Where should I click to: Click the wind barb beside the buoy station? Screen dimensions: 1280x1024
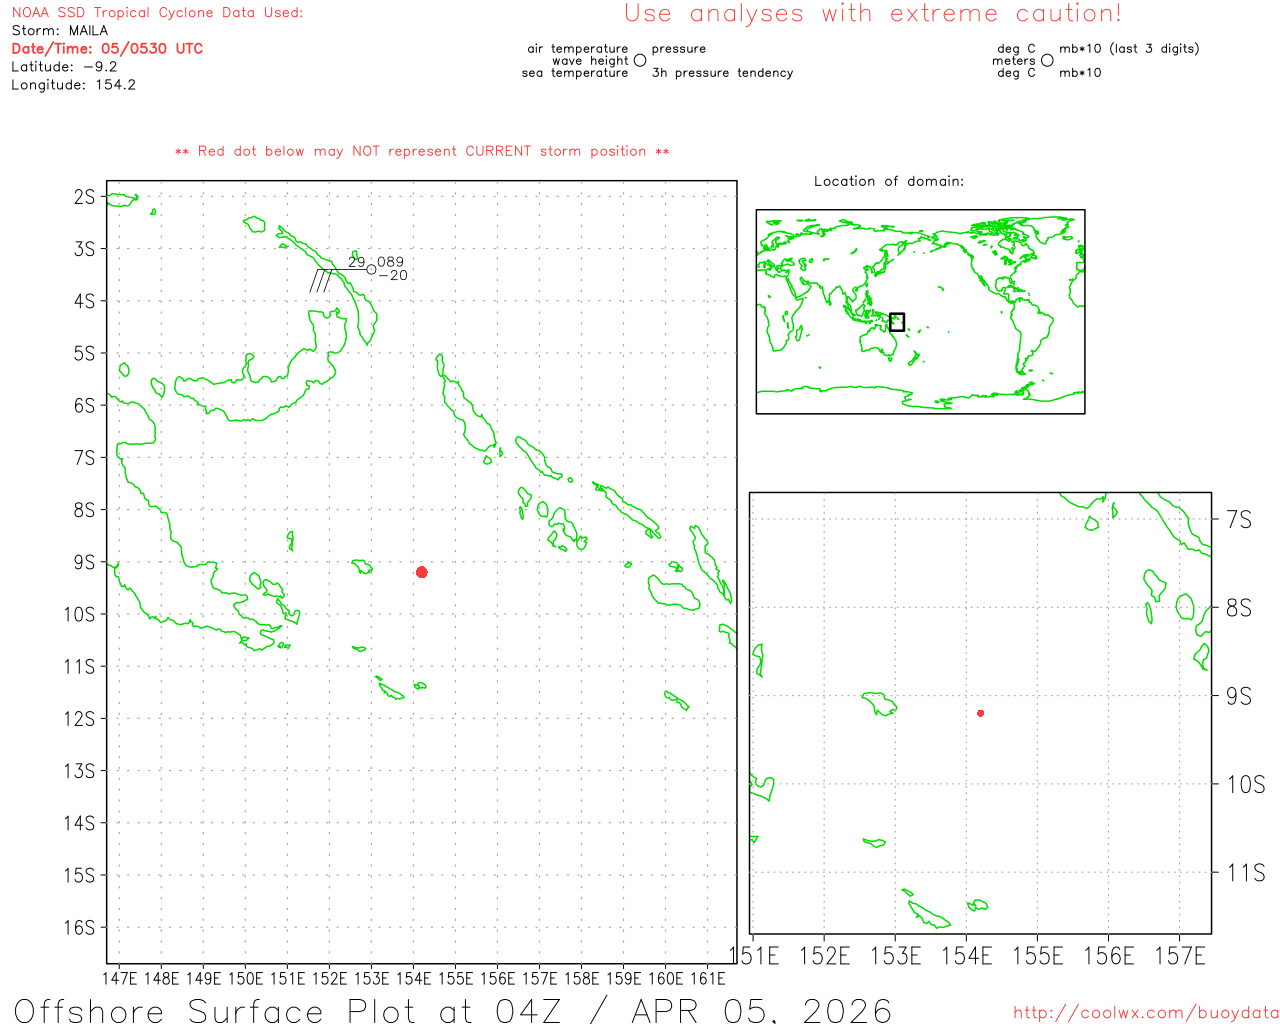click(322, 280)
